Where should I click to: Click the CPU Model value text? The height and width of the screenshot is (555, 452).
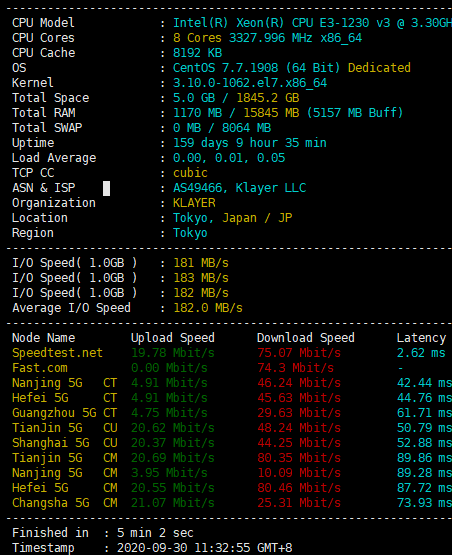[313, 23]
